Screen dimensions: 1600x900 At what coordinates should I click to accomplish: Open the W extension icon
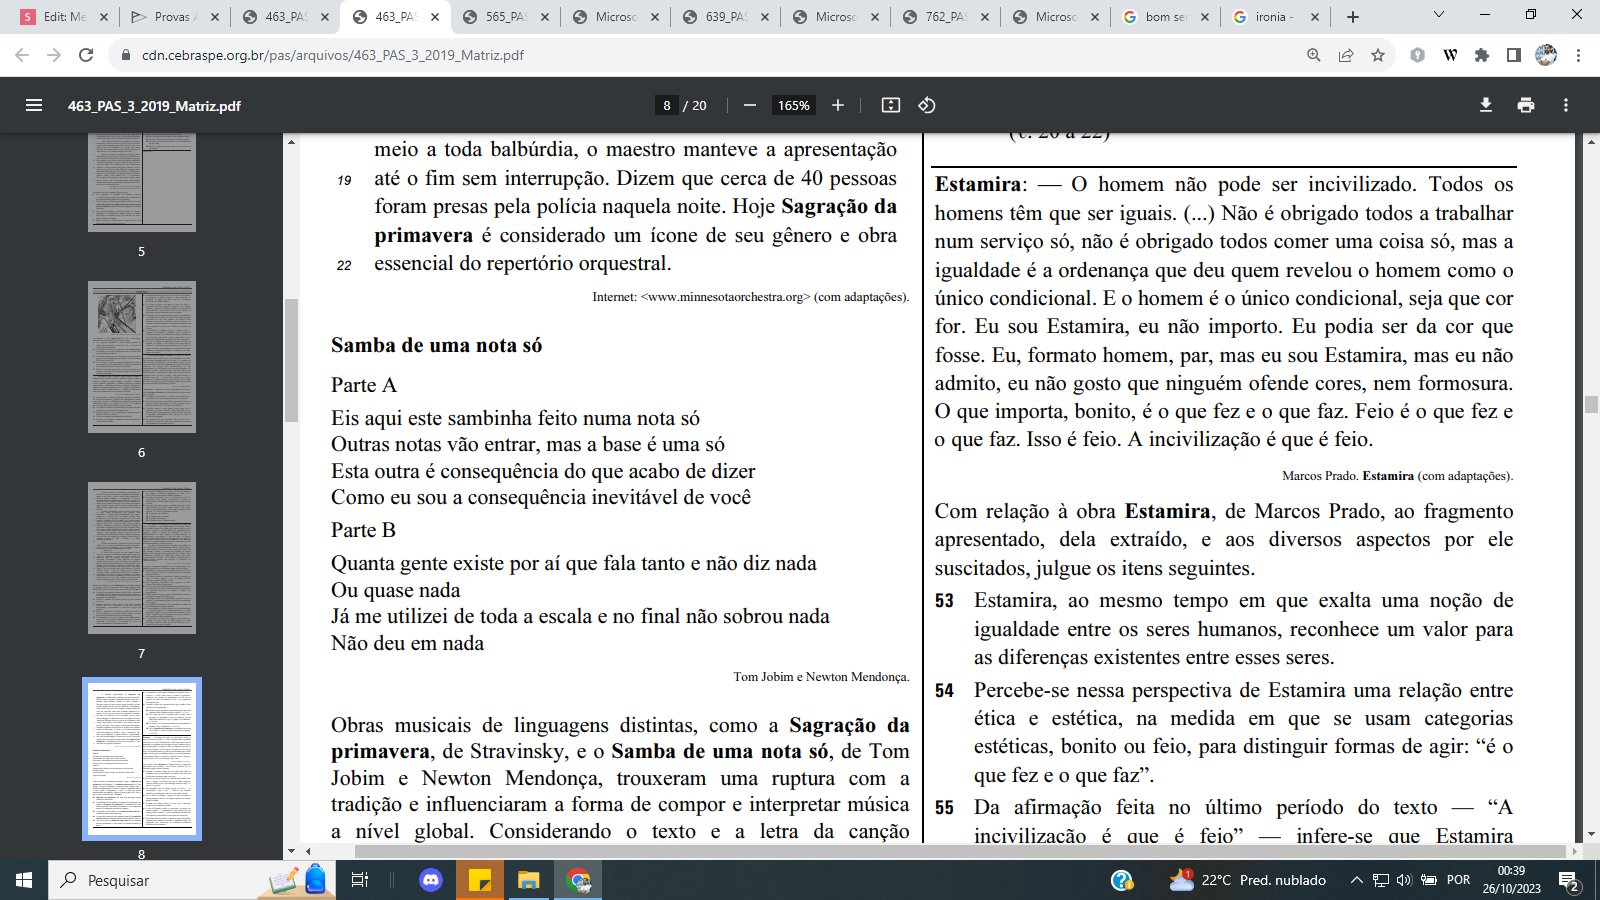[1450, 55]
